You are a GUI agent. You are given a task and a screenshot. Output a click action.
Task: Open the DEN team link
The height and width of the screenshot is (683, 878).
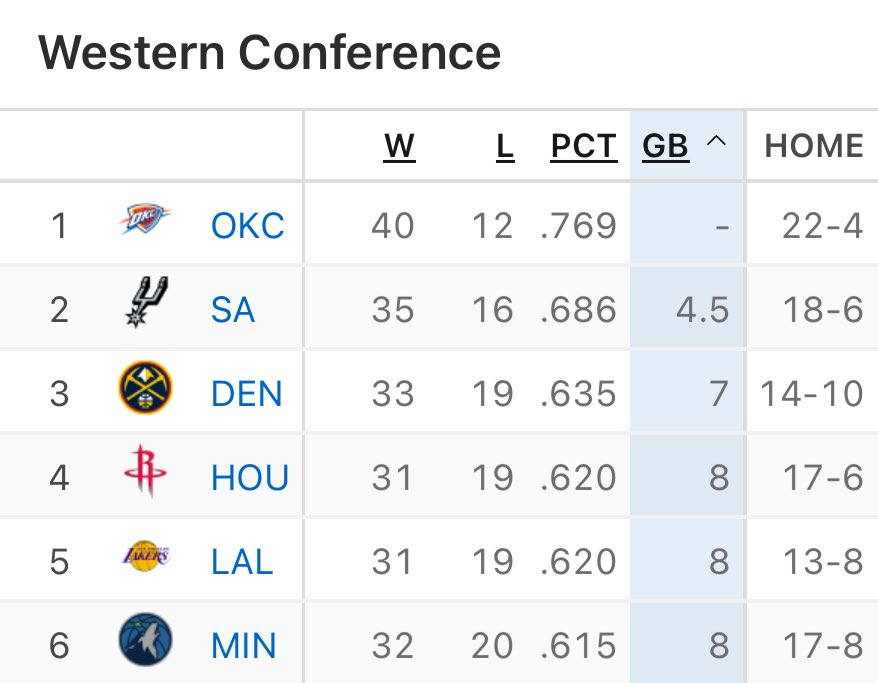click(247, 394)
